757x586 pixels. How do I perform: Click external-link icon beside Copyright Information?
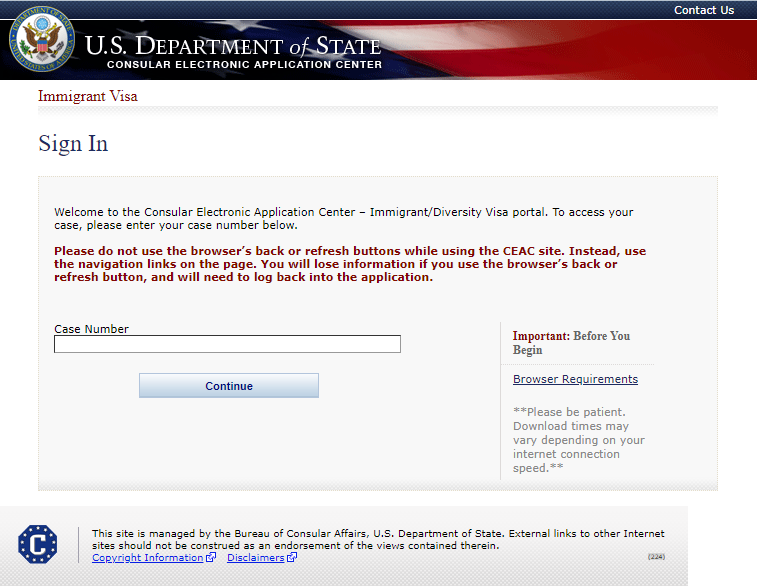coord(211,558)
